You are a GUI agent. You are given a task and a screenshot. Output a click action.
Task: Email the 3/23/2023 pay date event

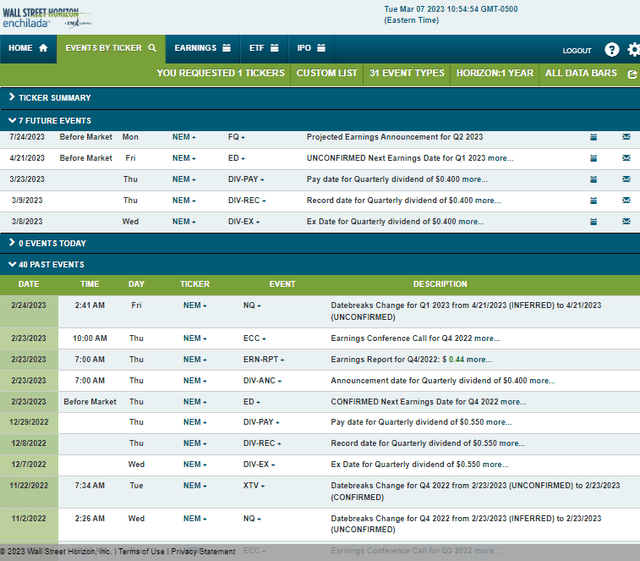point(626,179)
